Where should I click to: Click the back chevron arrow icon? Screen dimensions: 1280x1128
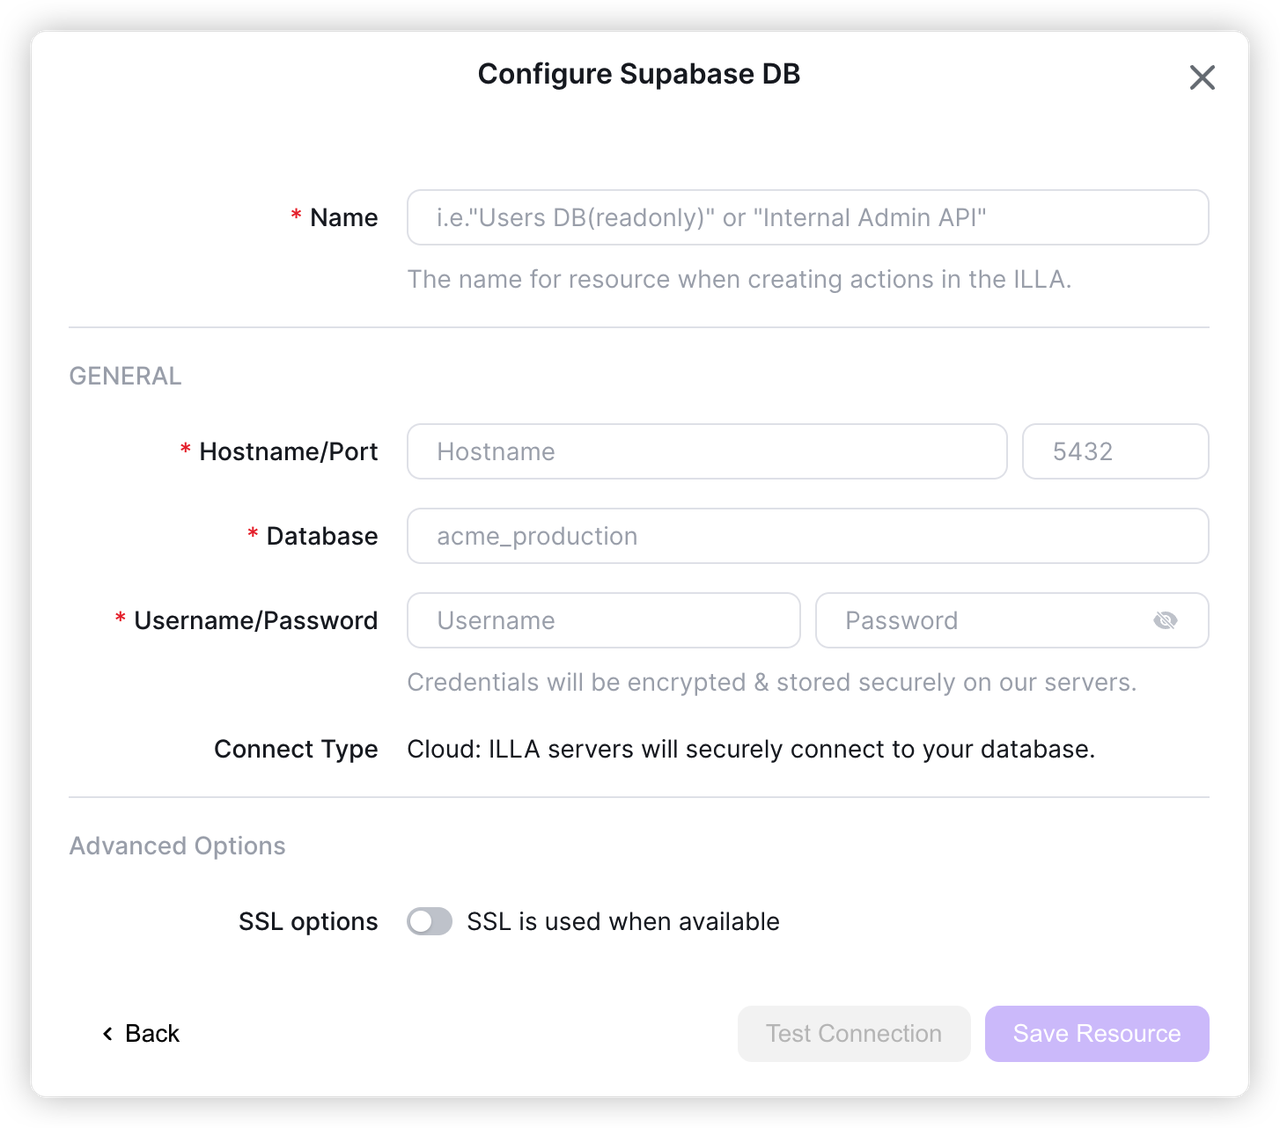pyautogui.click(x=107, y=1033)
